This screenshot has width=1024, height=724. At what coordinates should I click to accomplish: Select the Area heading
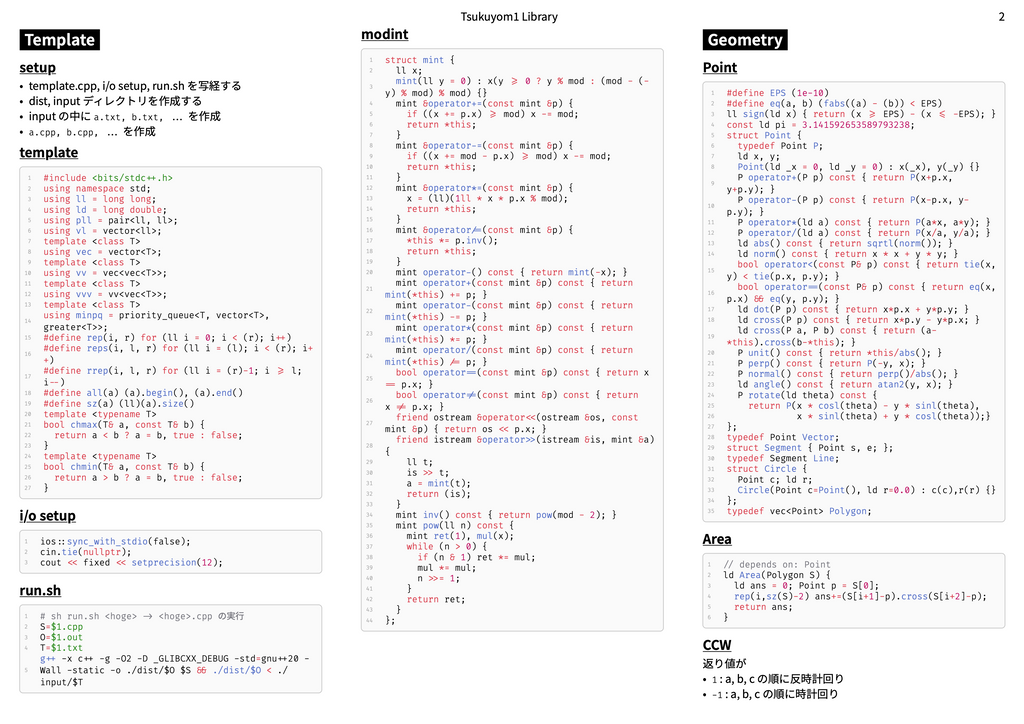[x=717, y=540]
